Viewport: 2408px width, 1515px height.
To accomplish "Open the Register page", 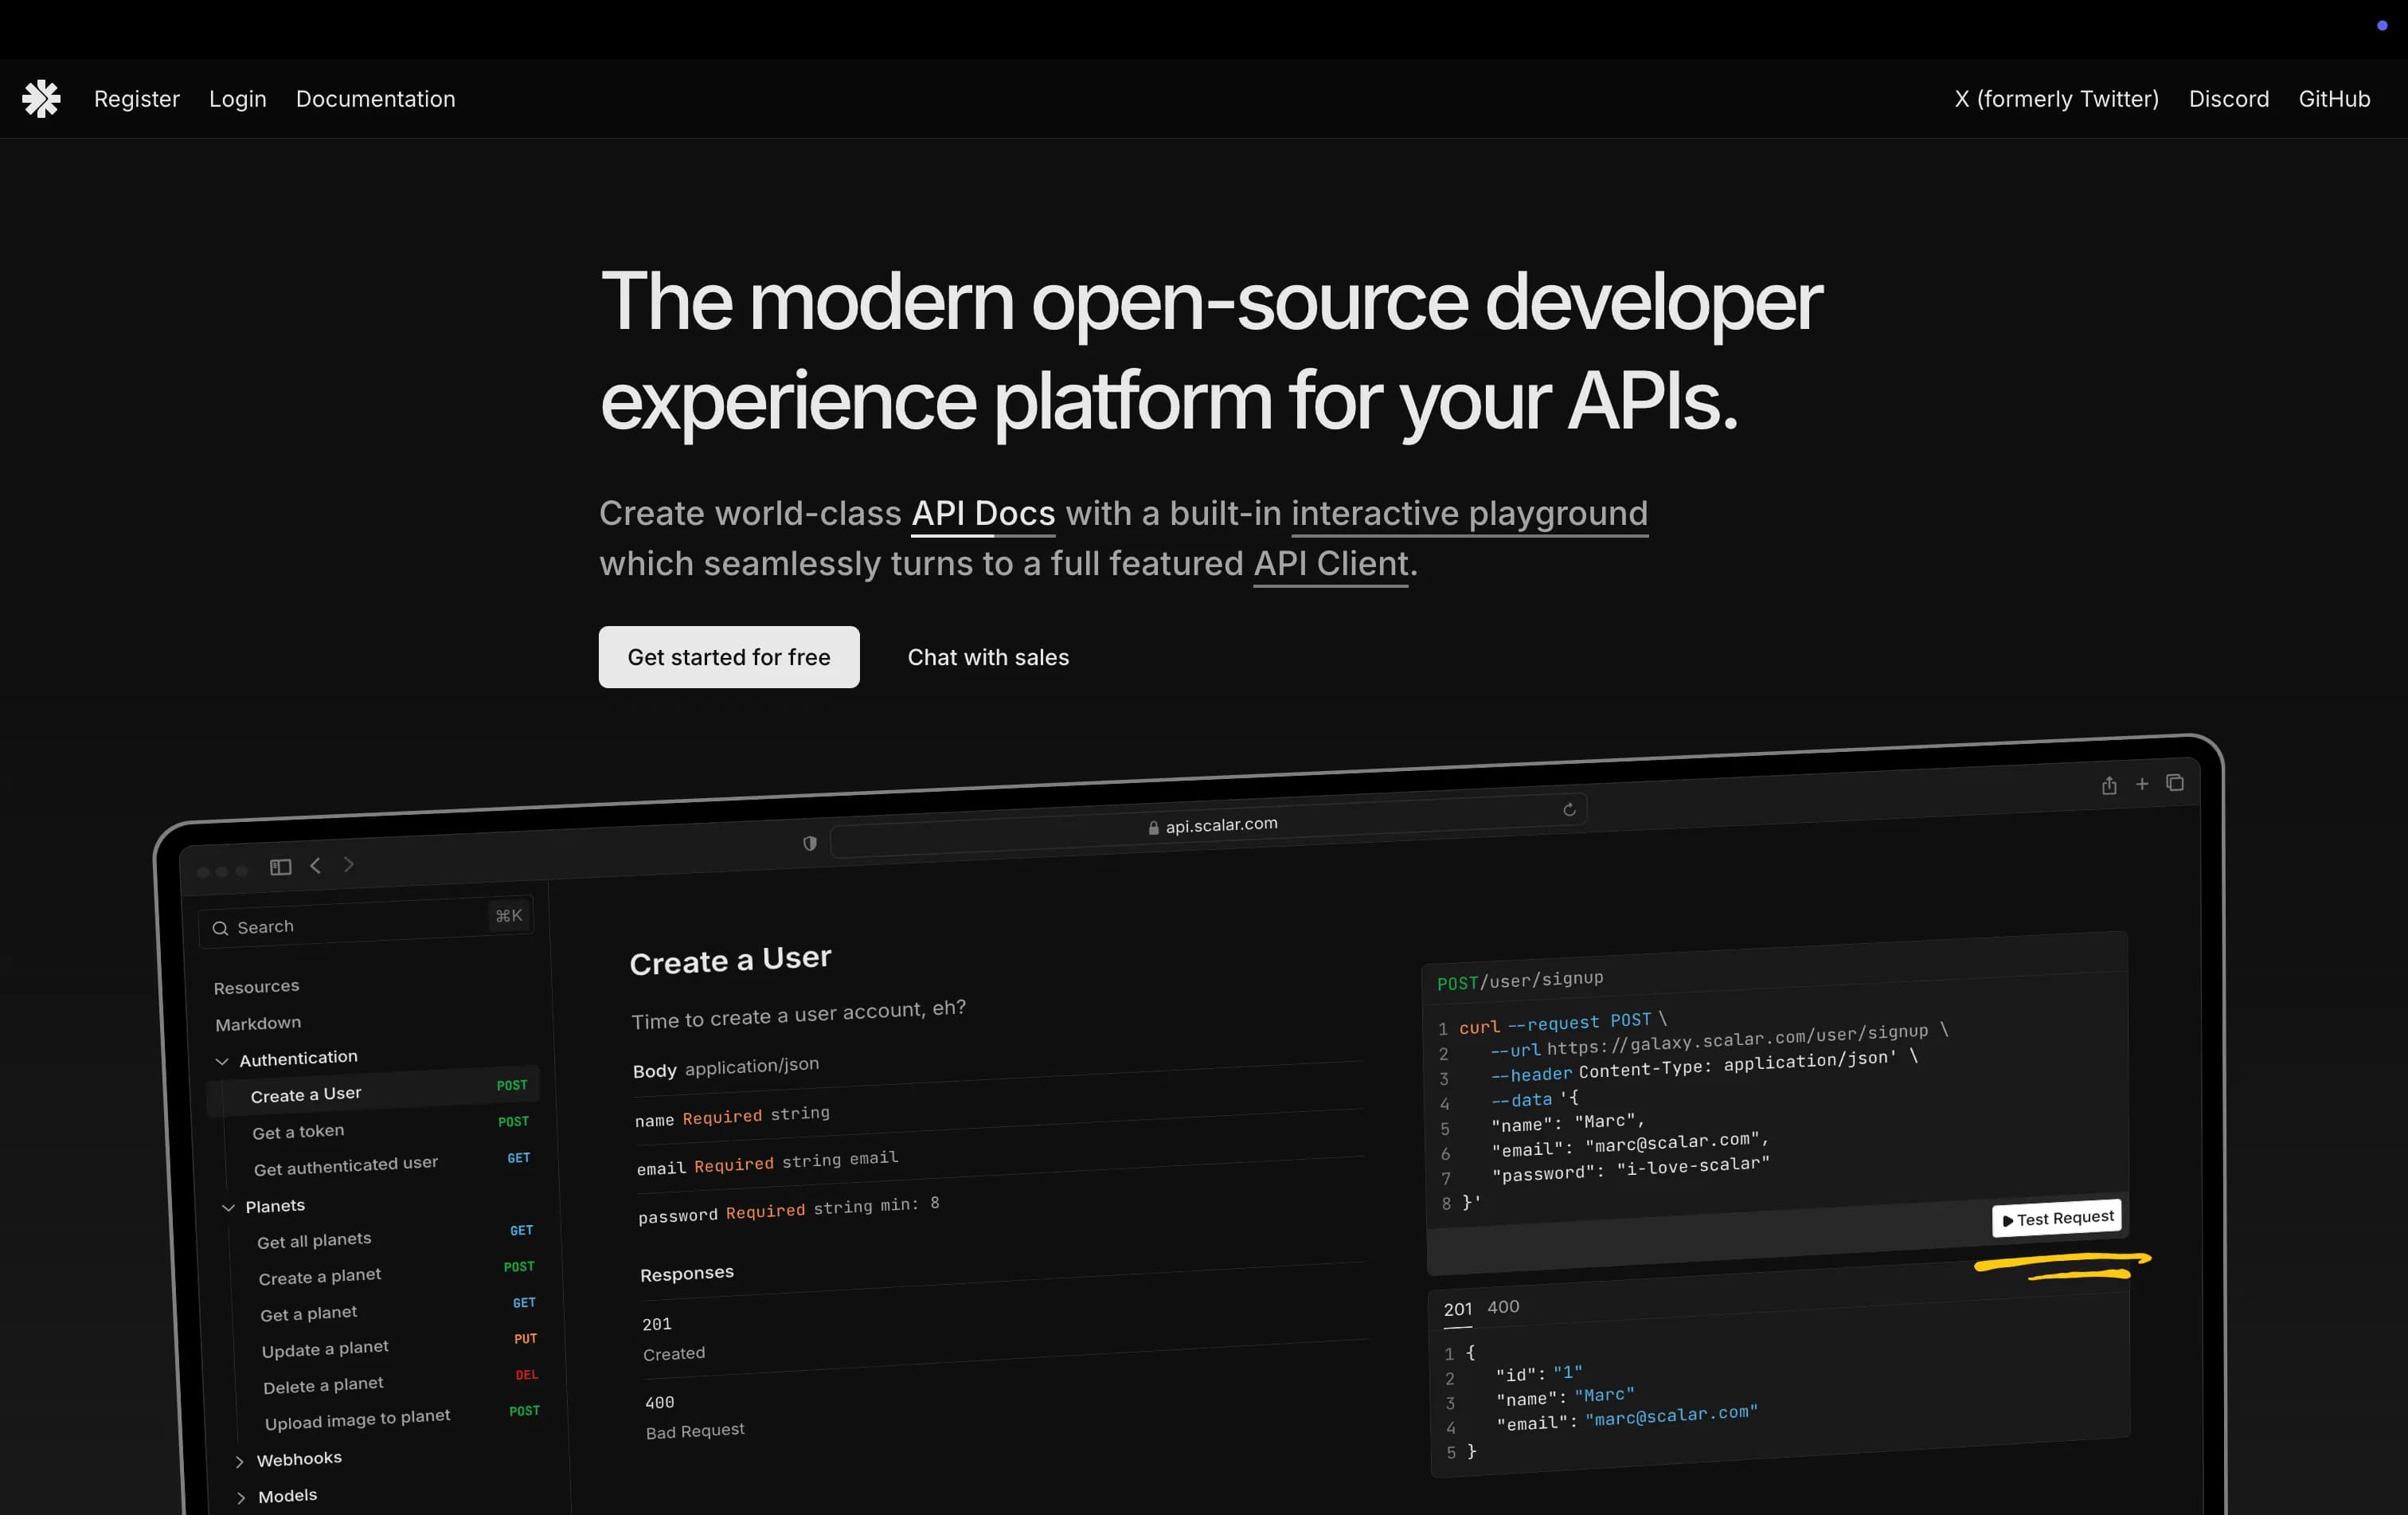I will (x=137, y=99).
